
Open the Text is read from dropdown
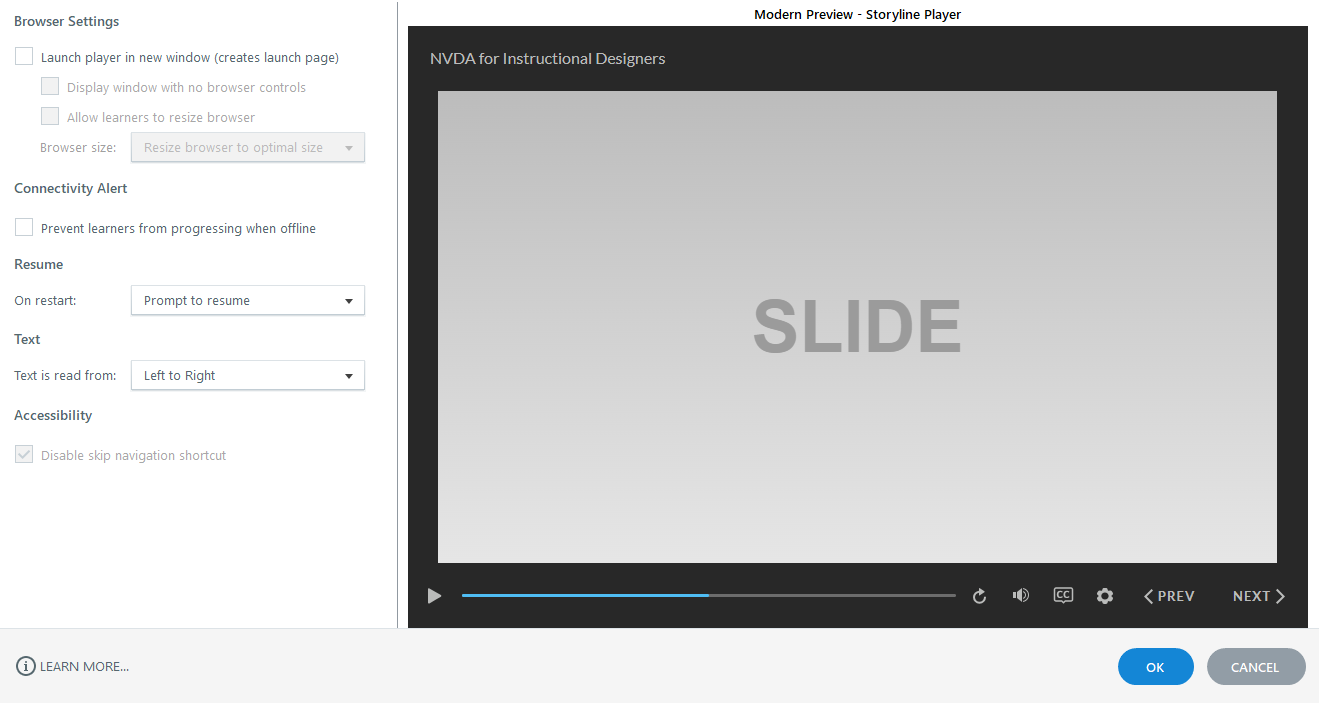tap(248, 375)
